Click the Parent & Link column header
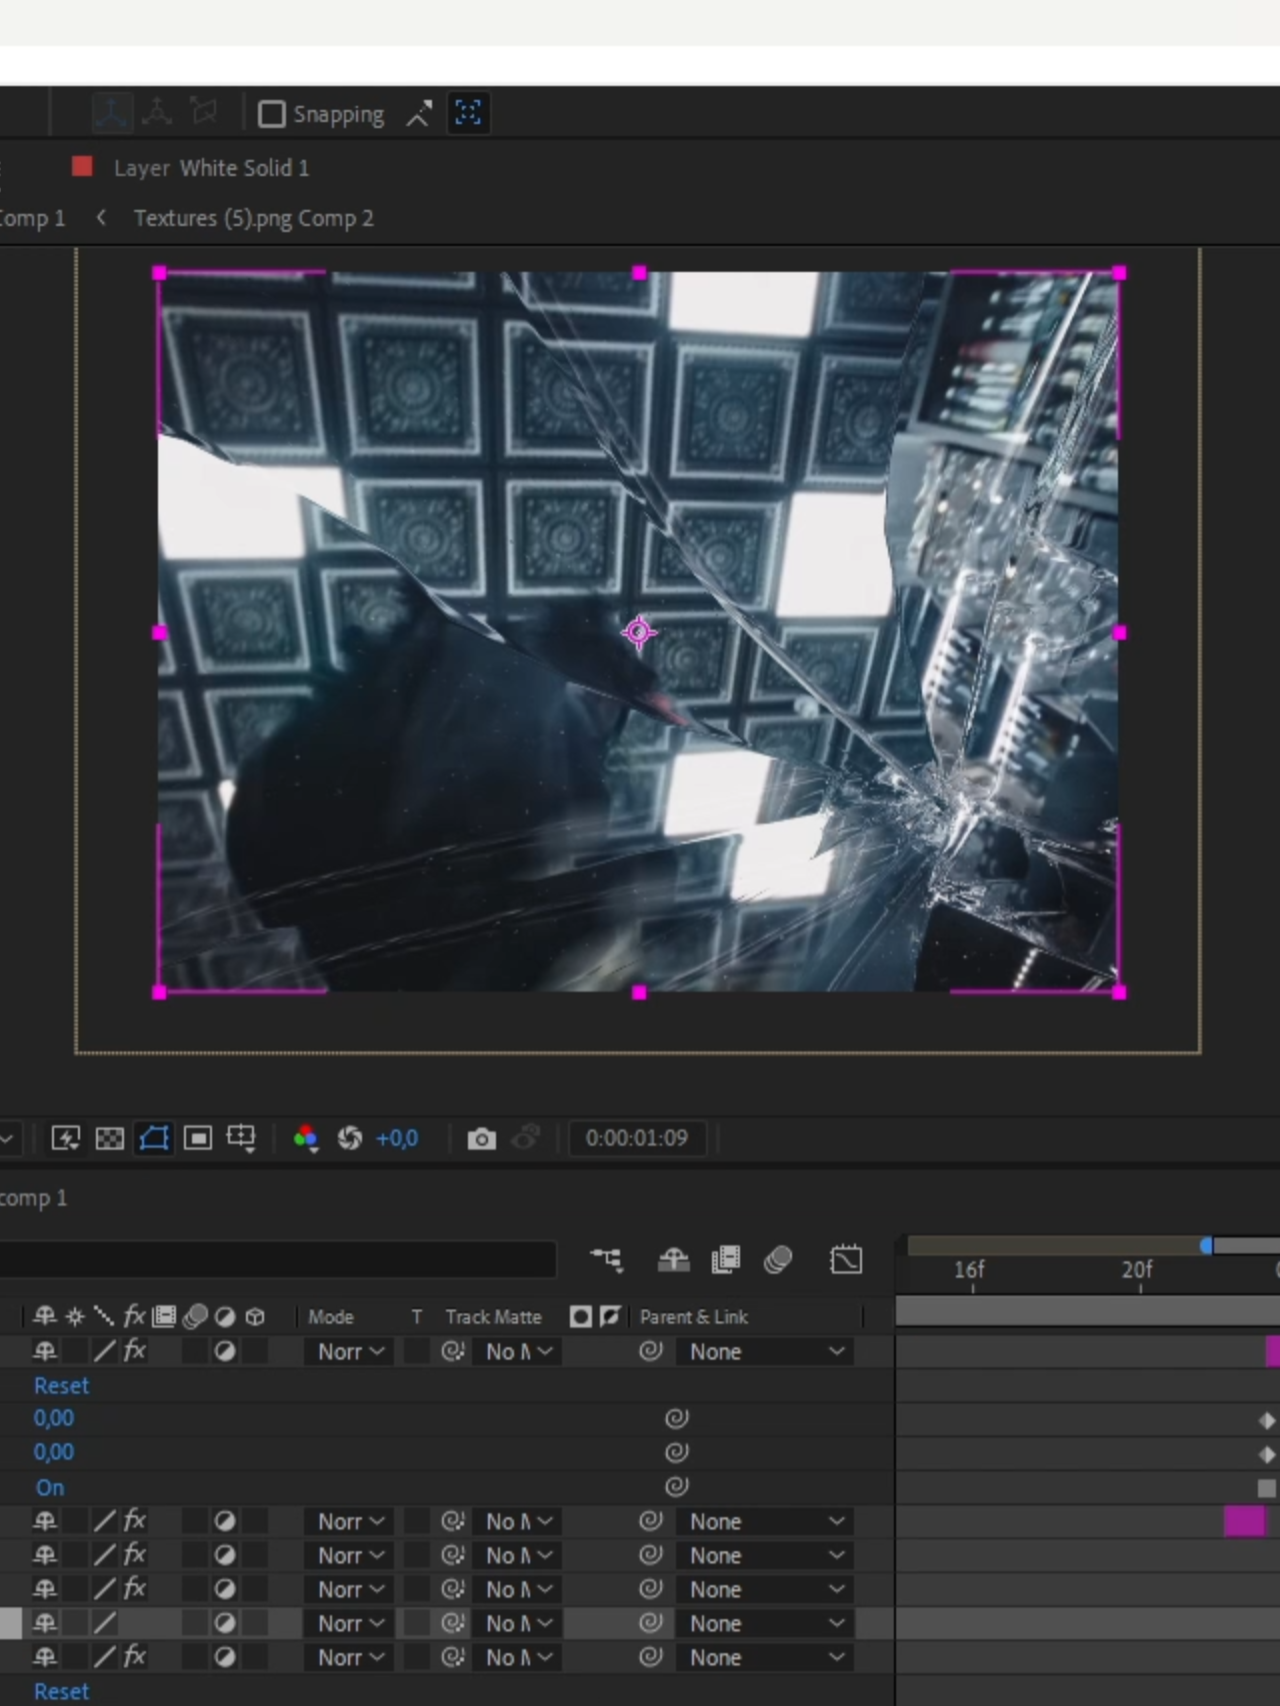Screen dimensions: 1280x1706 click(x=694, y=1317)
